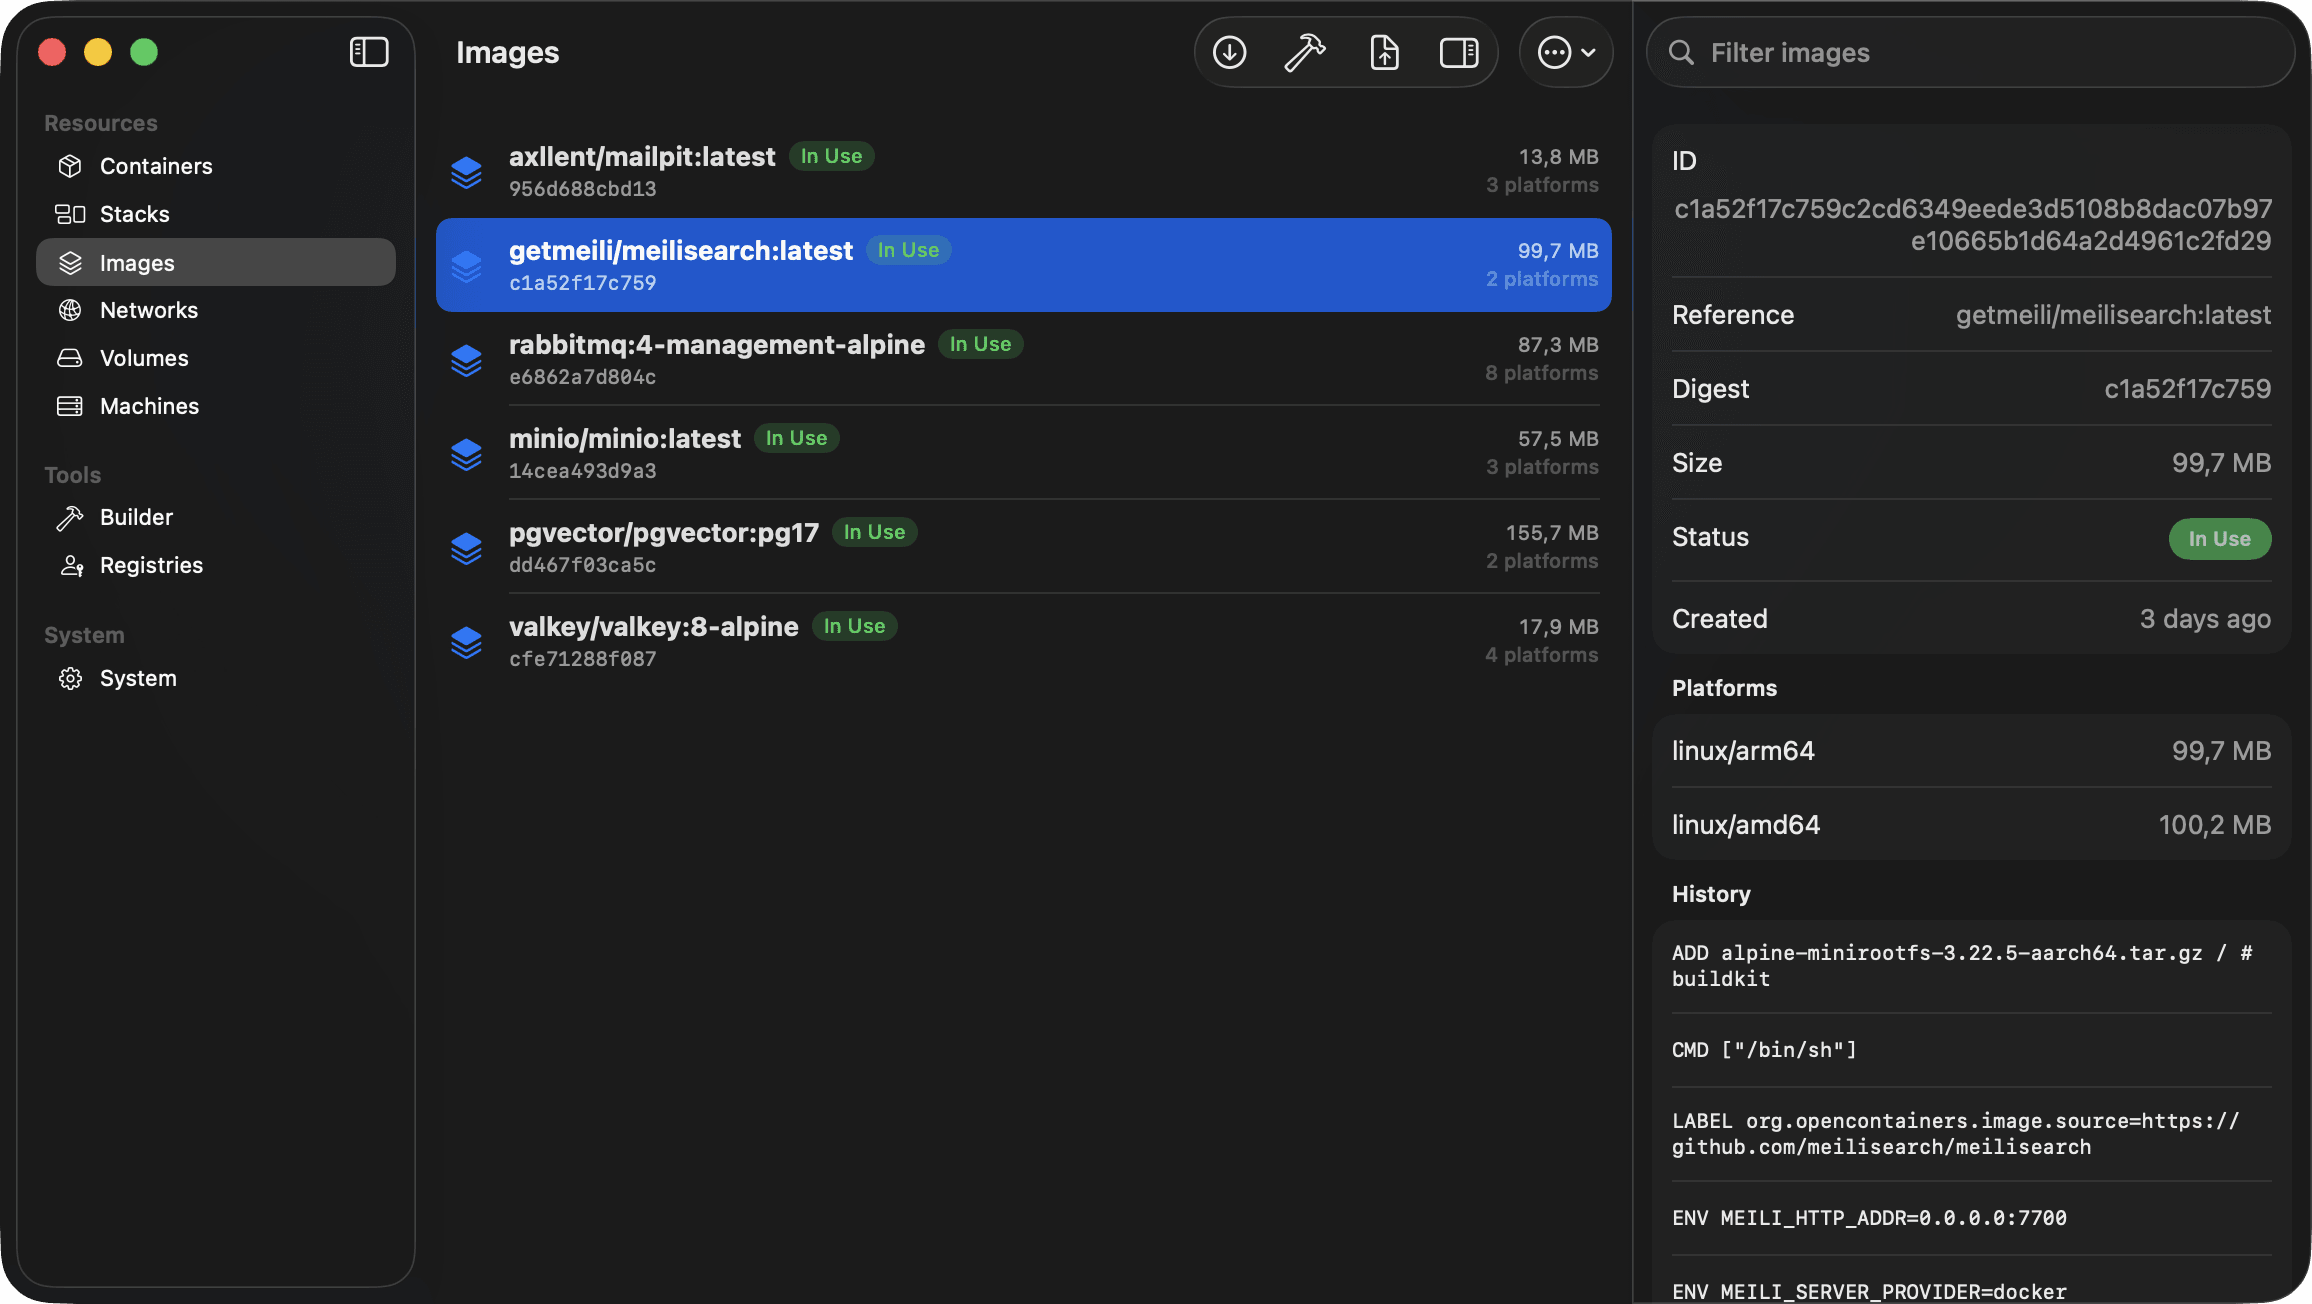Click the layers icon beside rabbitmq

pyautogui.click(x=466, y=360)
